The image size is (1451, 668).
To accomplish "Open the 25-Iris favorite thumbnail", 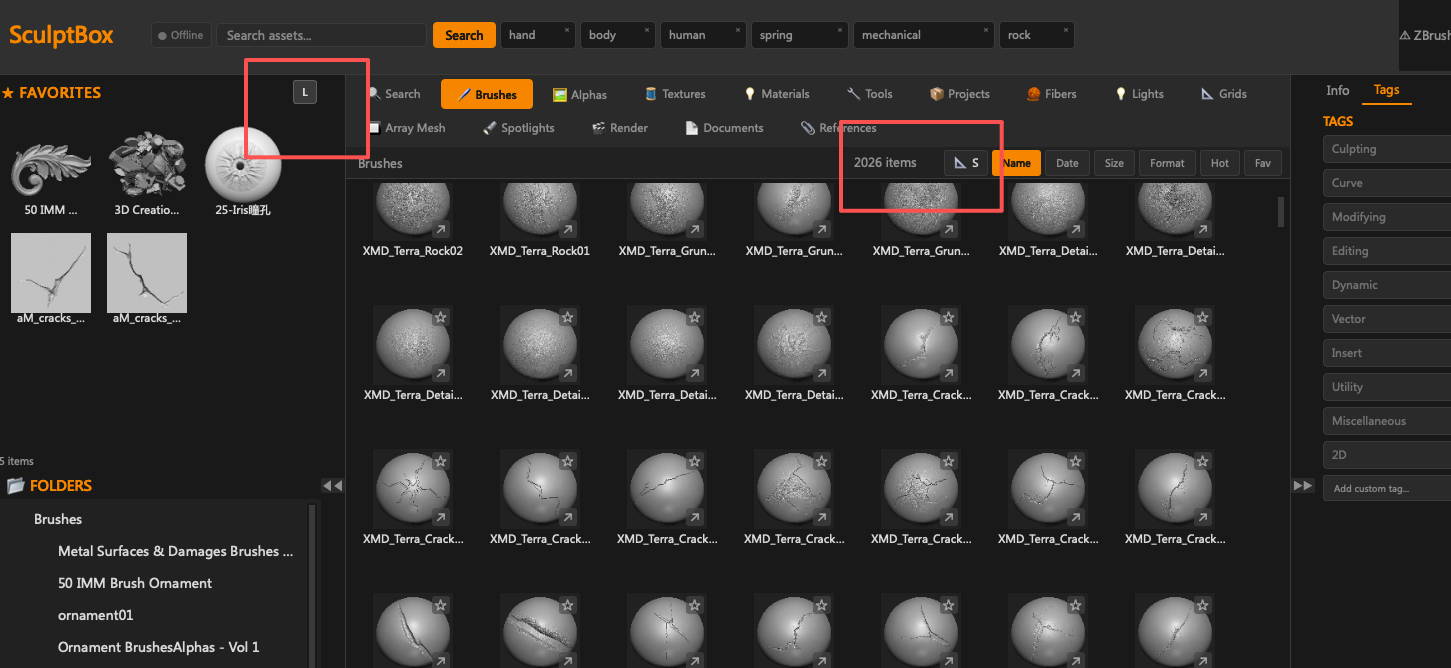I will [243, 164].
